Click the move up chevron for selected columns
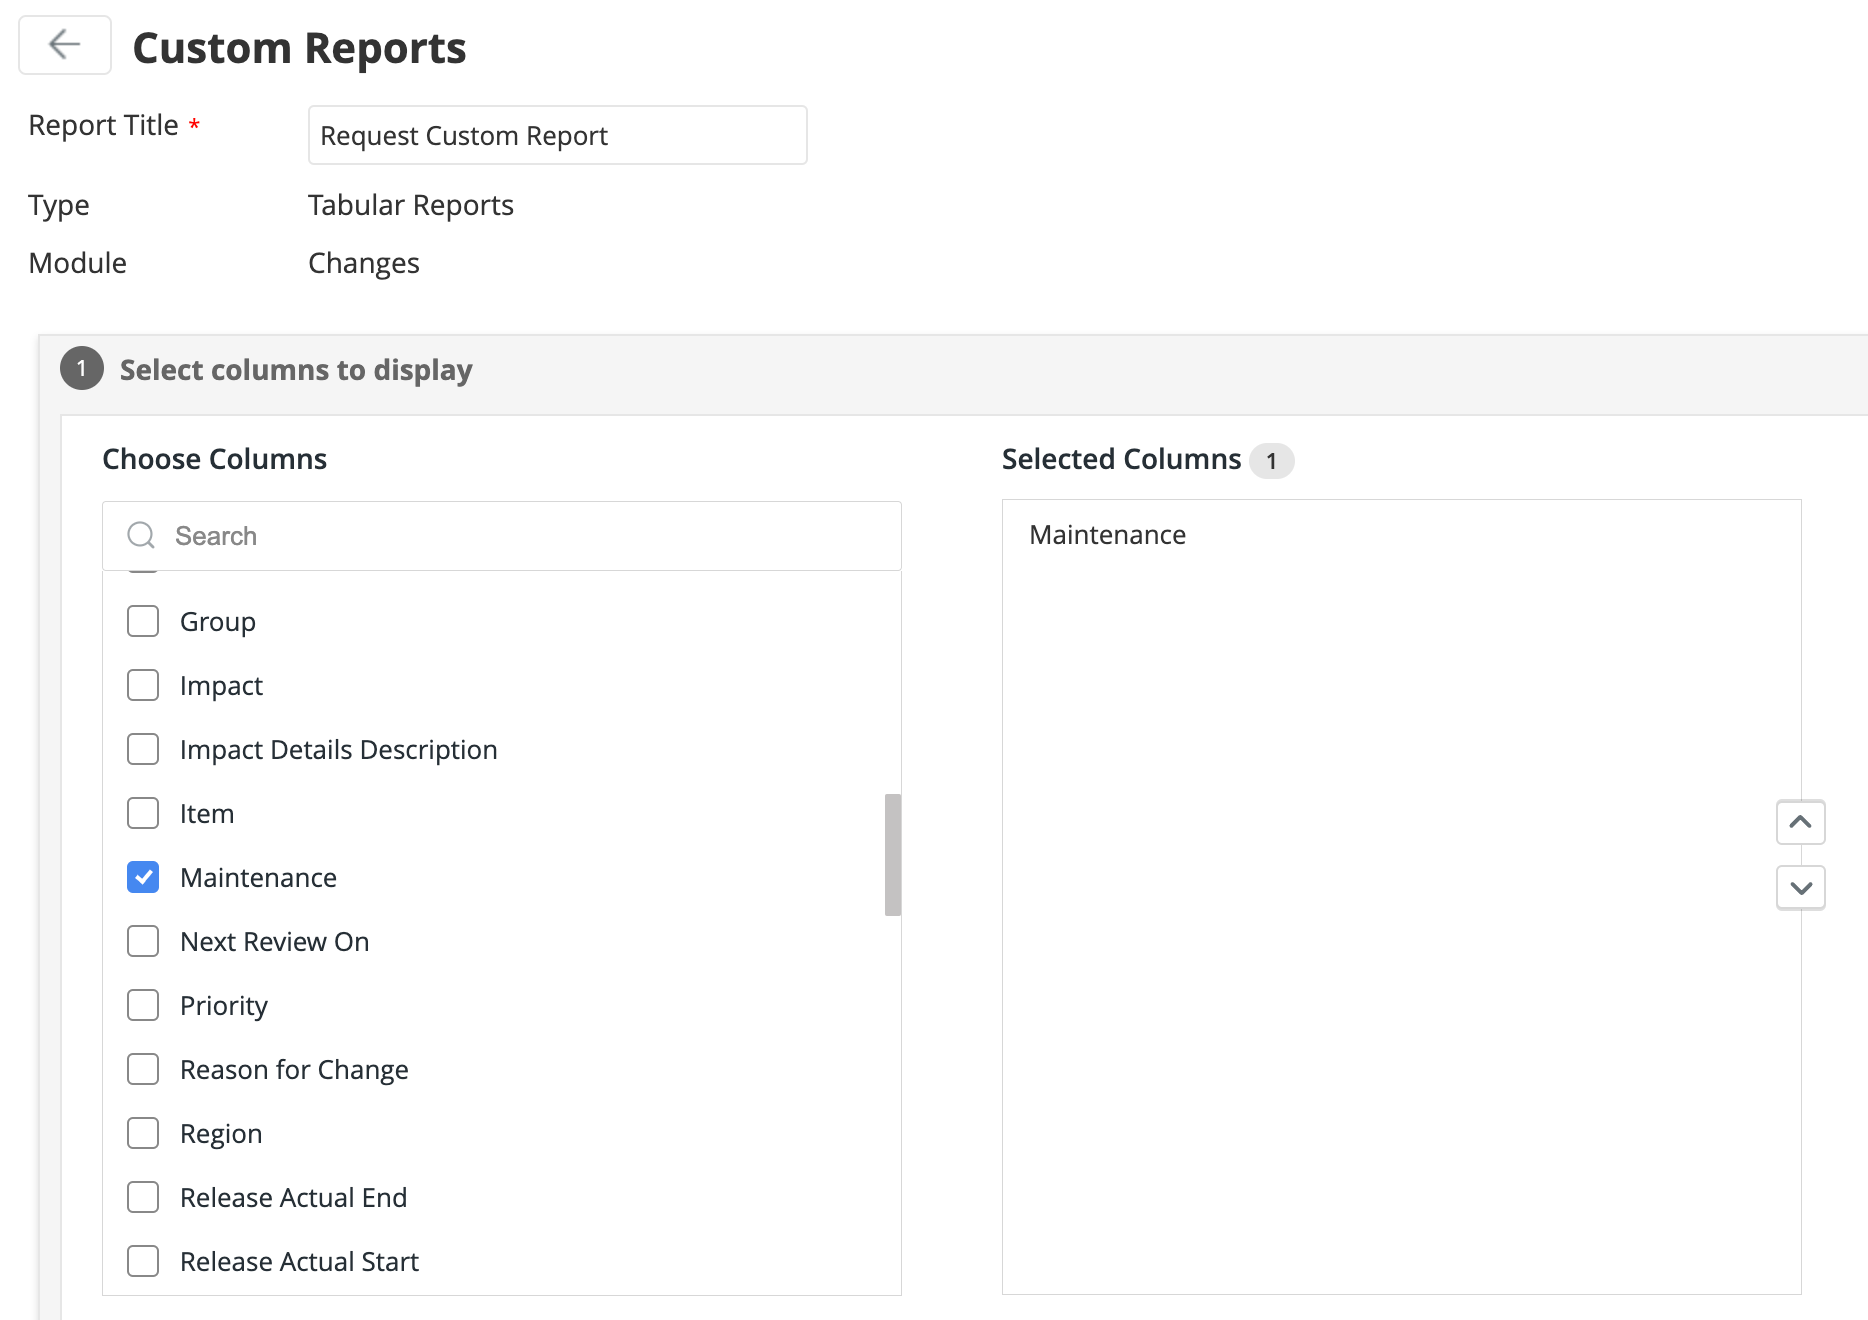The image size is (1868, 1320). point(1800,822)
